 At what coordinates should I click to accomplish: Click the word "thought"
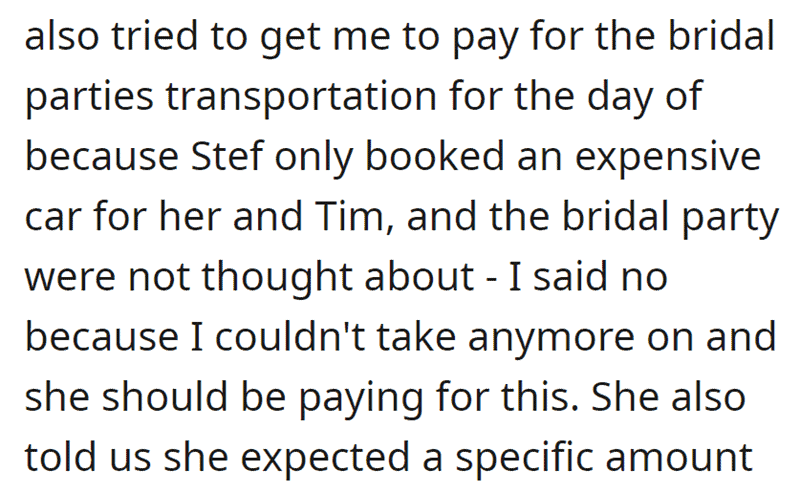click(277, 279)
